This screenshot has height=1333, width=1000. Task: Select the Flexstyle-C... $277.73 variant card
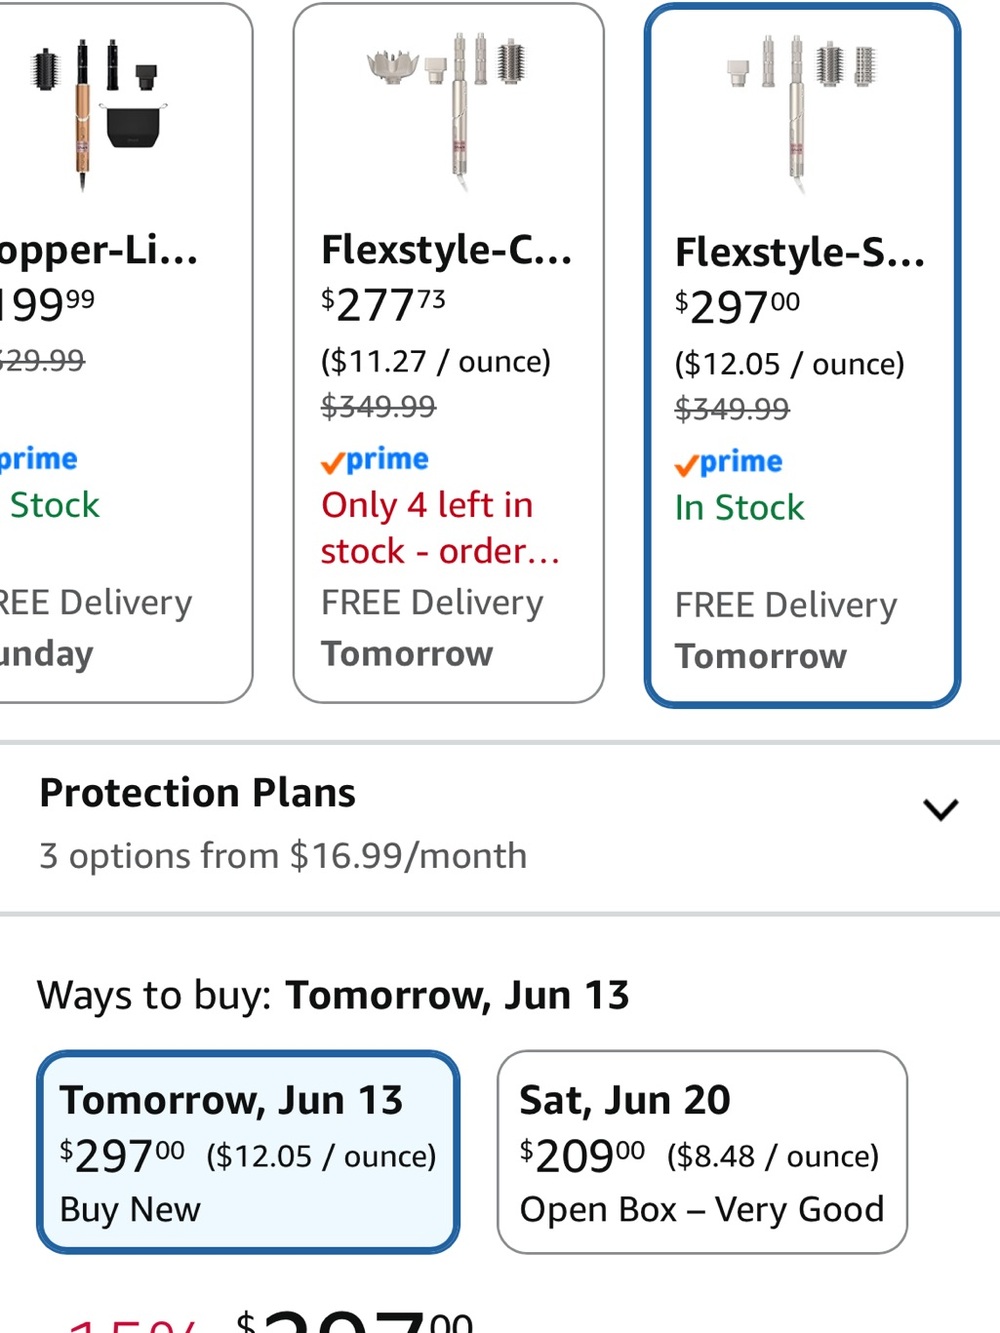coord(448,353)
